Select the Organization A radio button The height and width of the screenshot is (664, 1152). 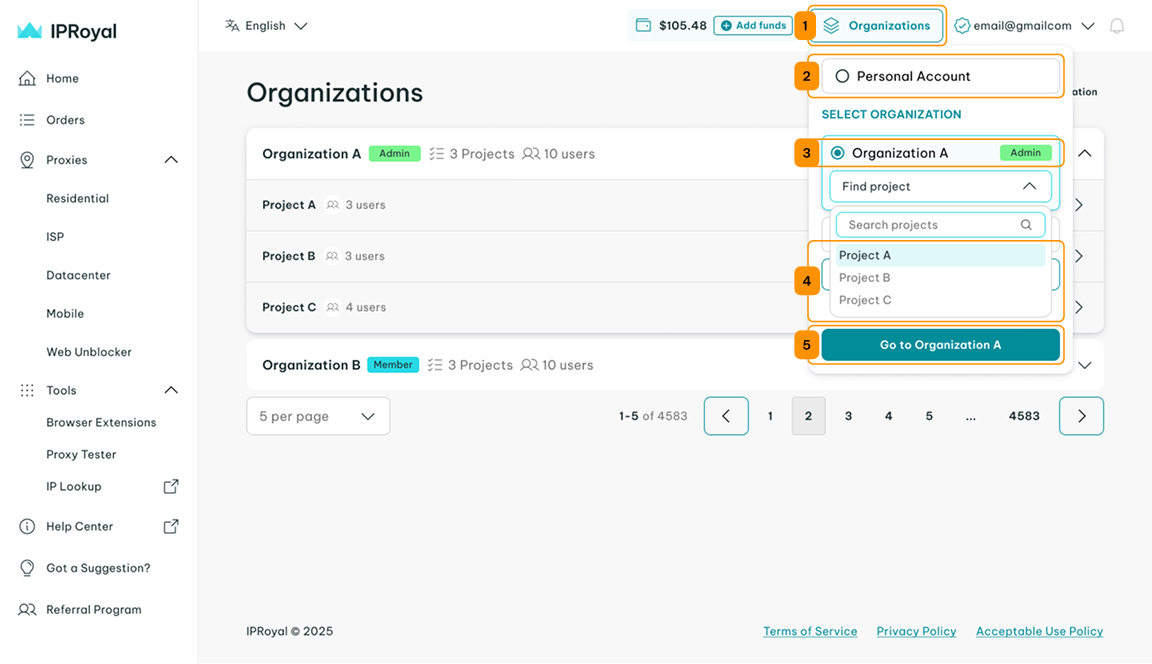click(x=838, y=153)
